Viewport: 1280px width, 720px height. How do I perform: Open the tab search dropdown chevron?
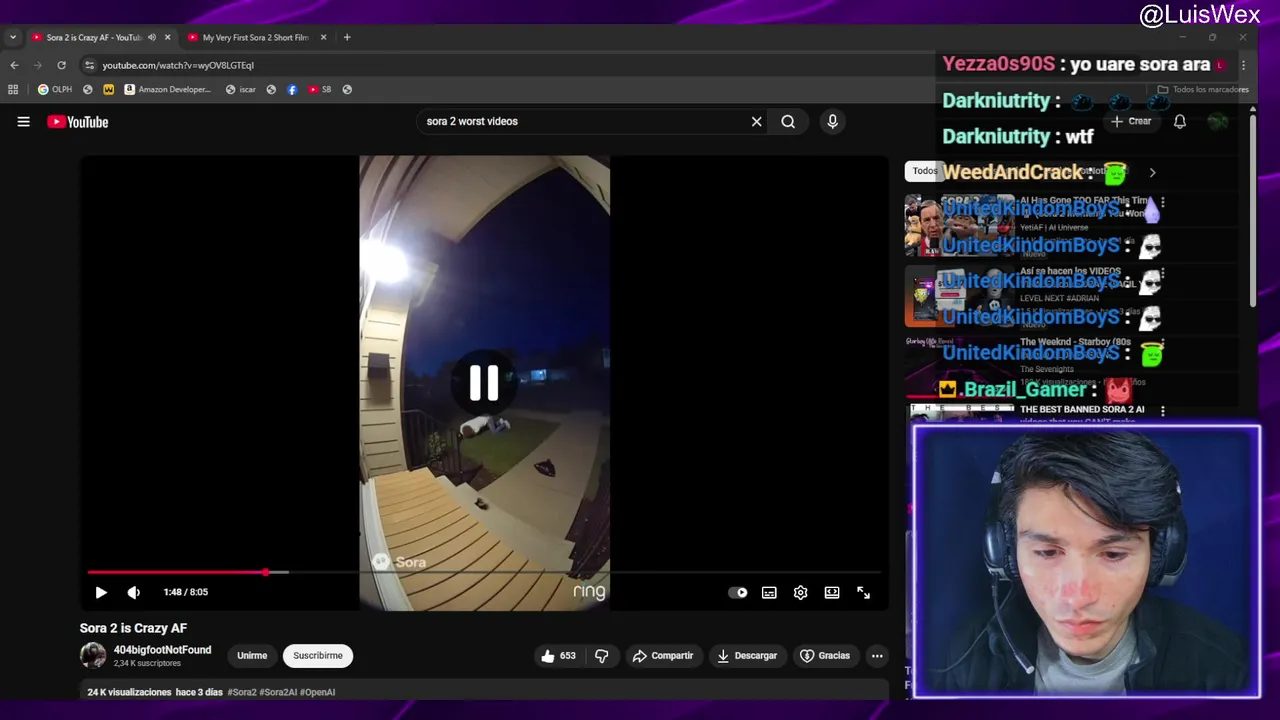[13, 37]
